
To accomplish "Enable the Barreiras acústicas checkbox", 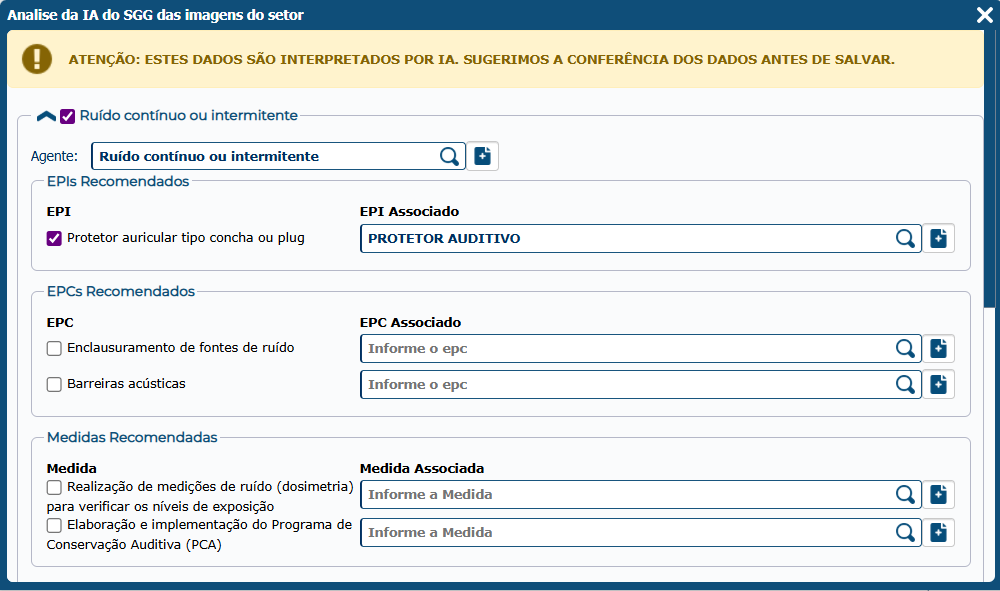I will 55,384.
